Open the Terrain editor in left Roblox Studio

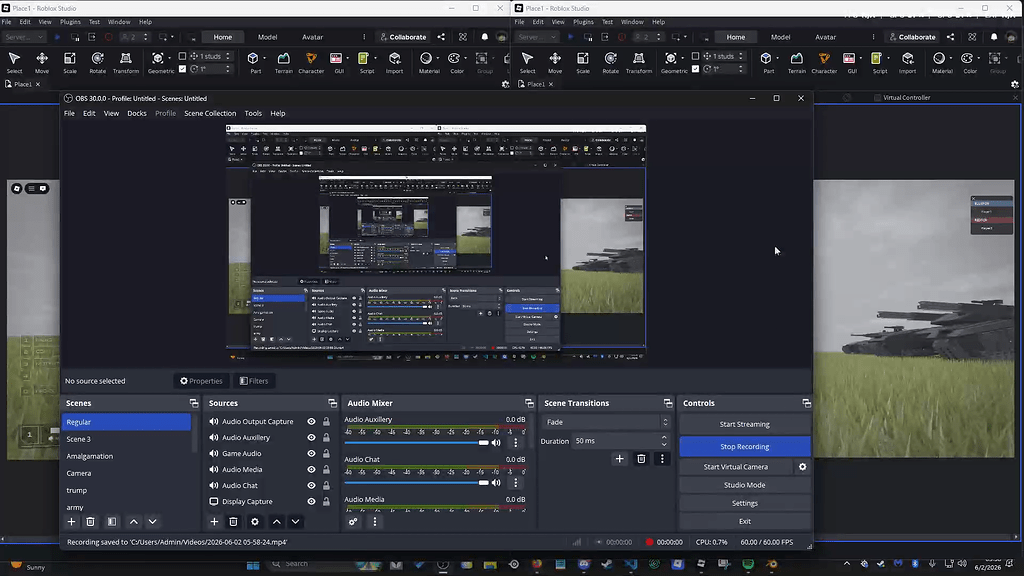tap(283, 63)
